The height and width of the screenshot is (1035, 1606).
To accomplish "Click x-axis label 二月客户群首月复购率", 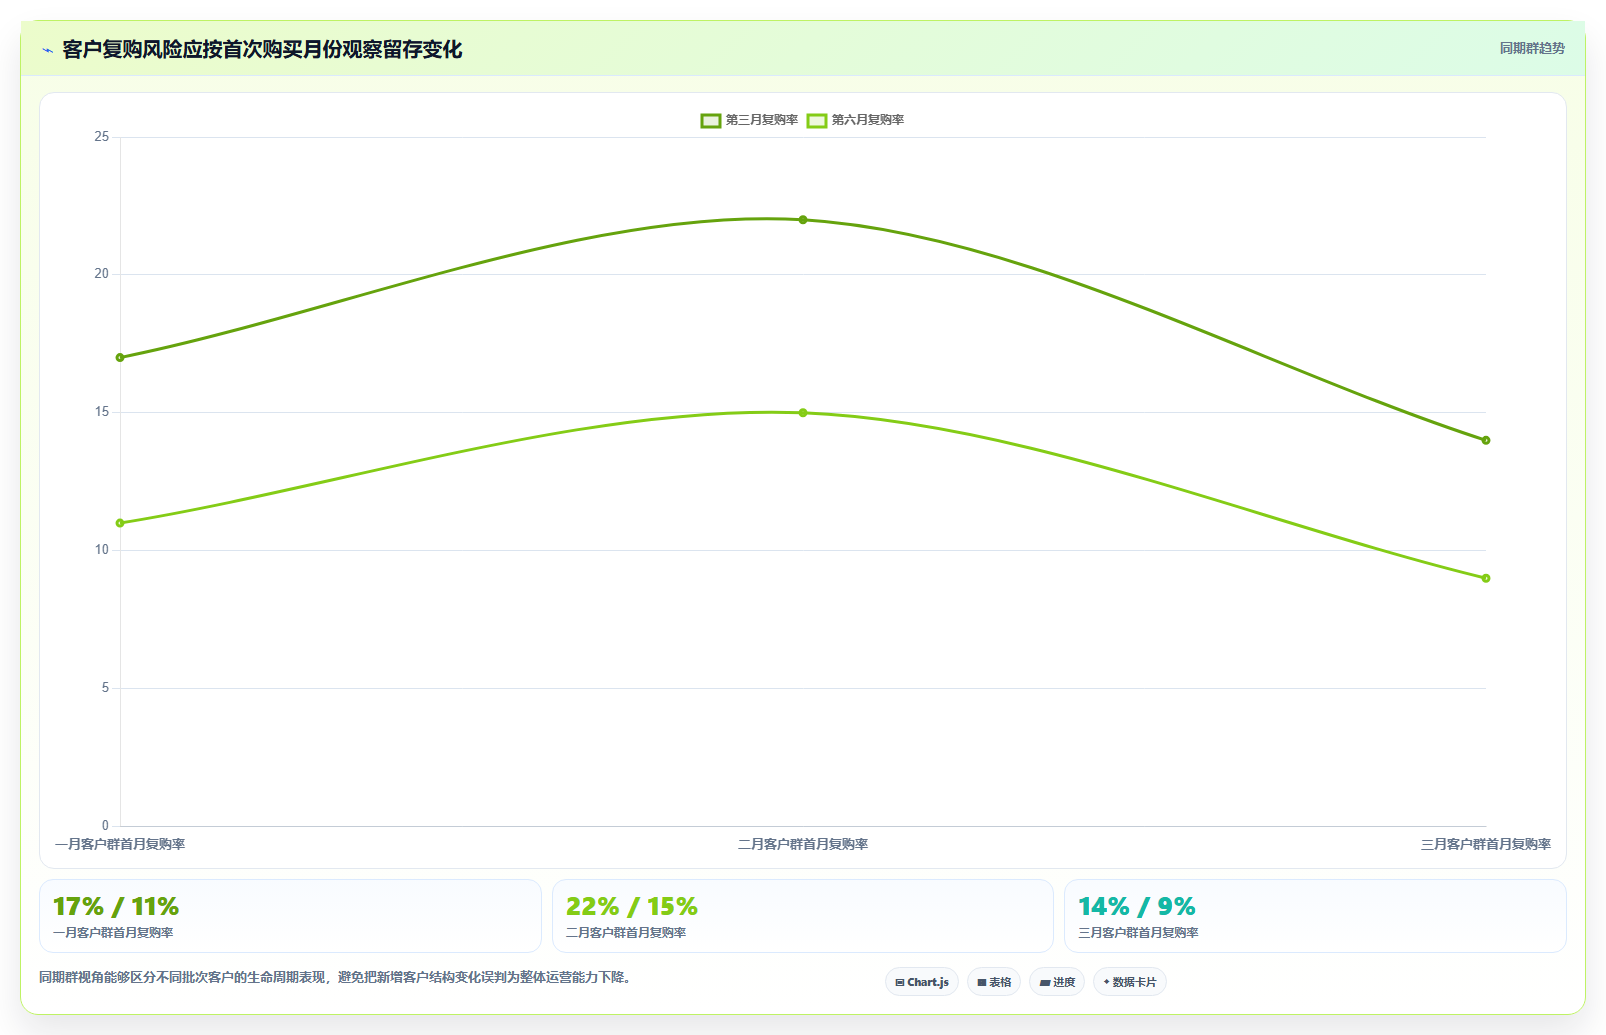I will coord(803,844).
